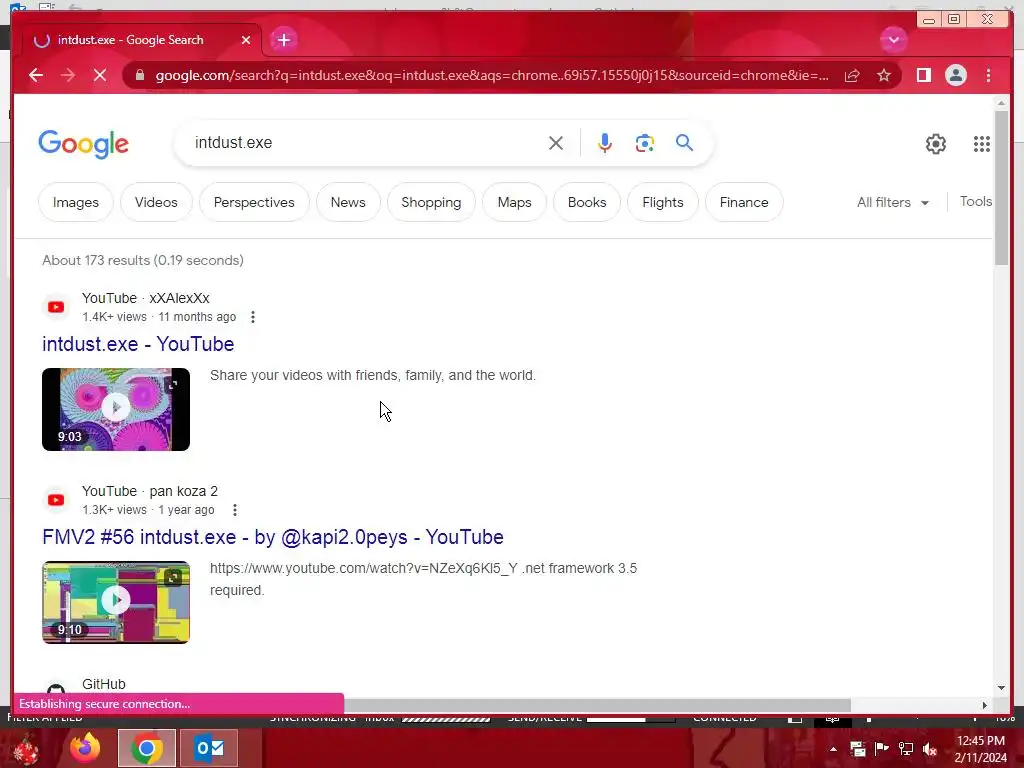Open more options for xXAlexXx result
This screenshot has height=768, width=1024.
coord(253,317)
